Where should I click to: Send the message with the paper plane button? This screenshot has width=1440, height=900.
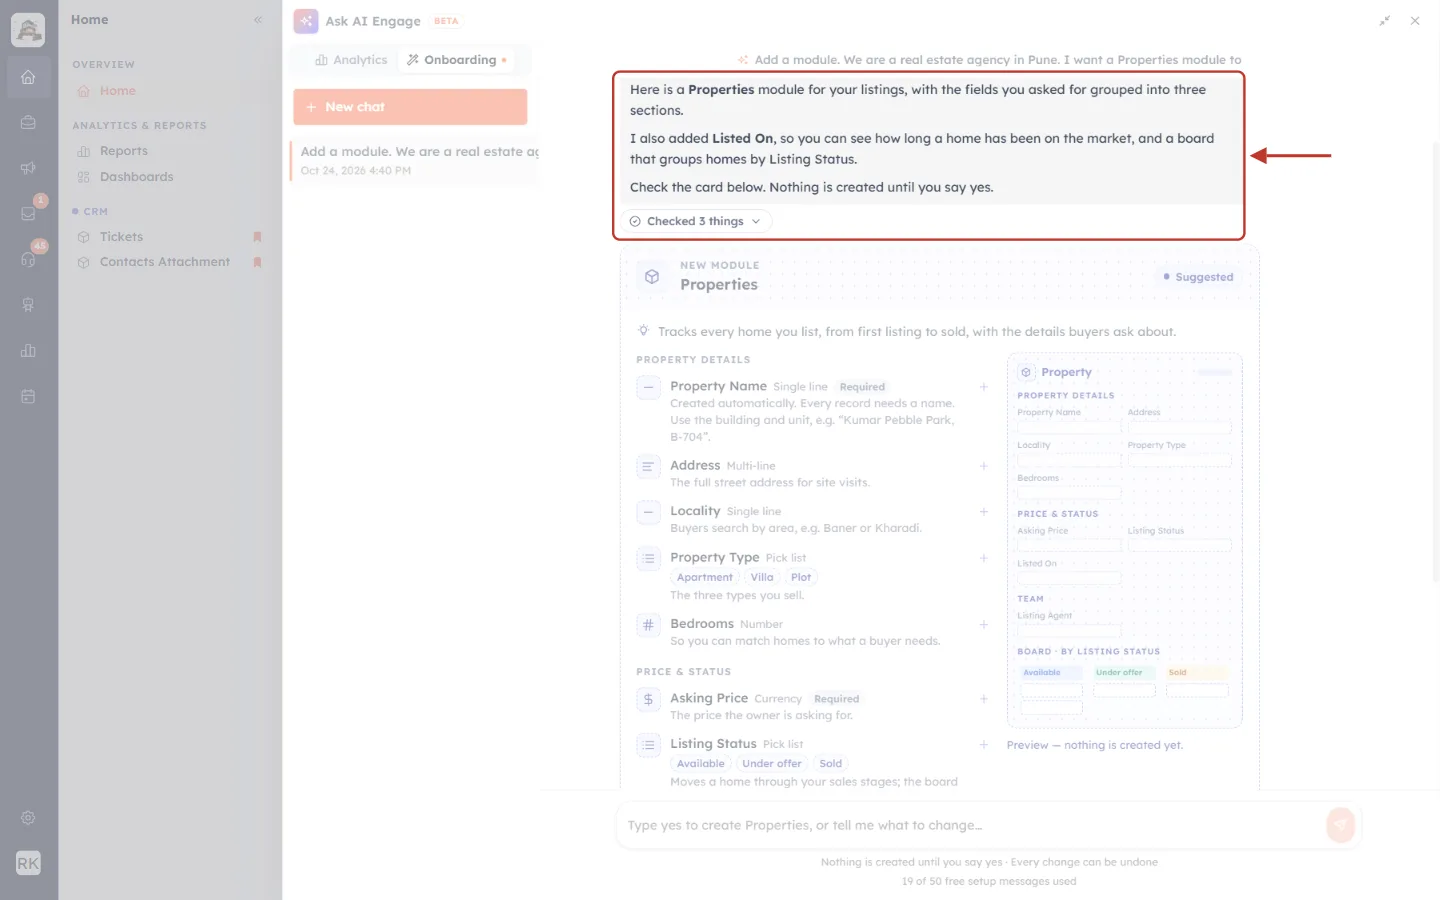tap(1340, 825)
